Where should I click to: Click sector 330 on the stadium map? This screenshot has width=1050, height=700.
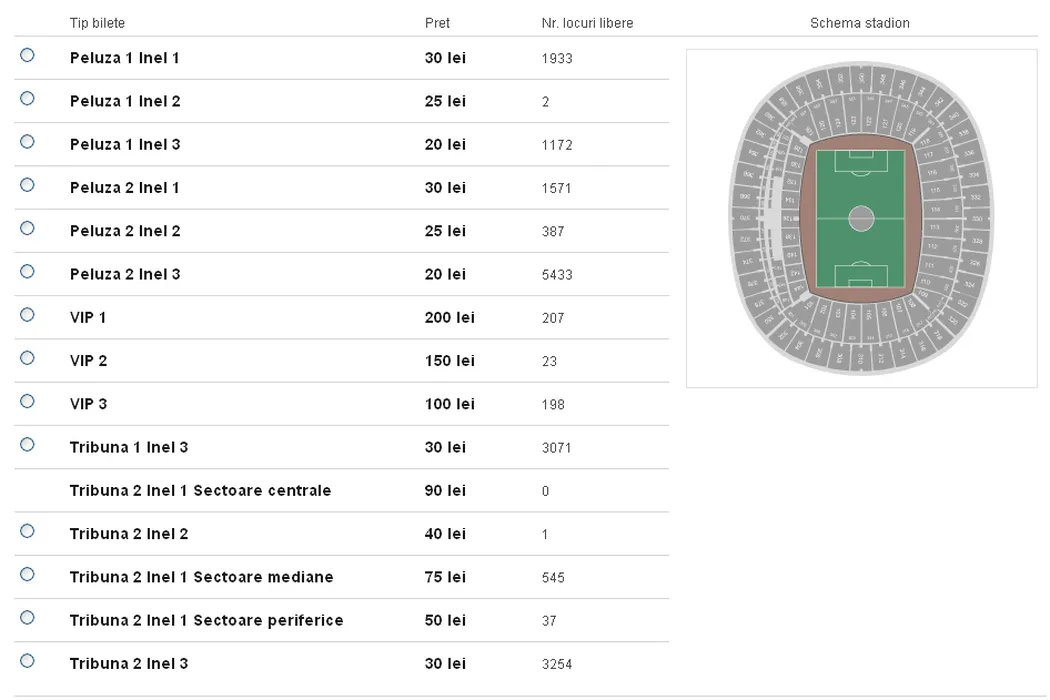point(977,218)
